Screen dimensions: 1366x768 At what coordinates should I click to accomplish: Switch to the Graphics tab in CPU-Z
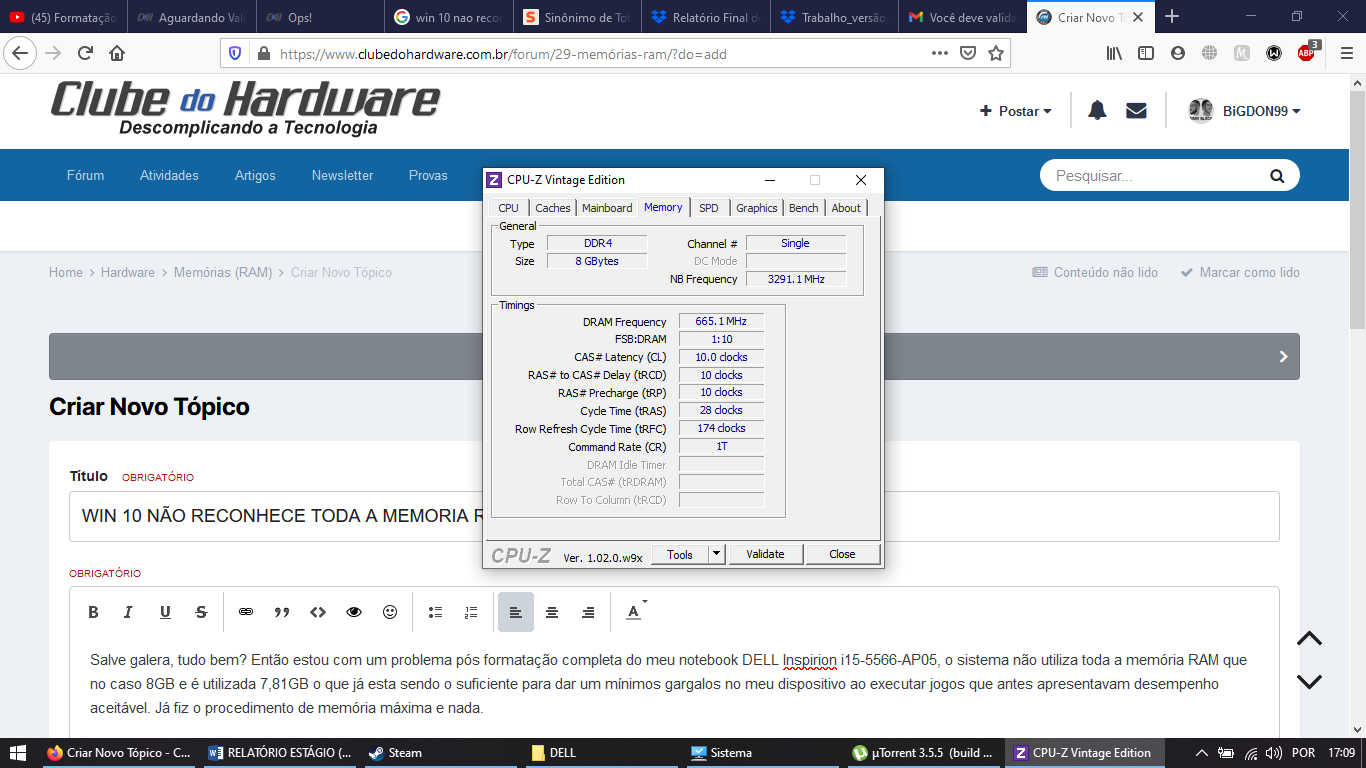(x=756, y=208)
